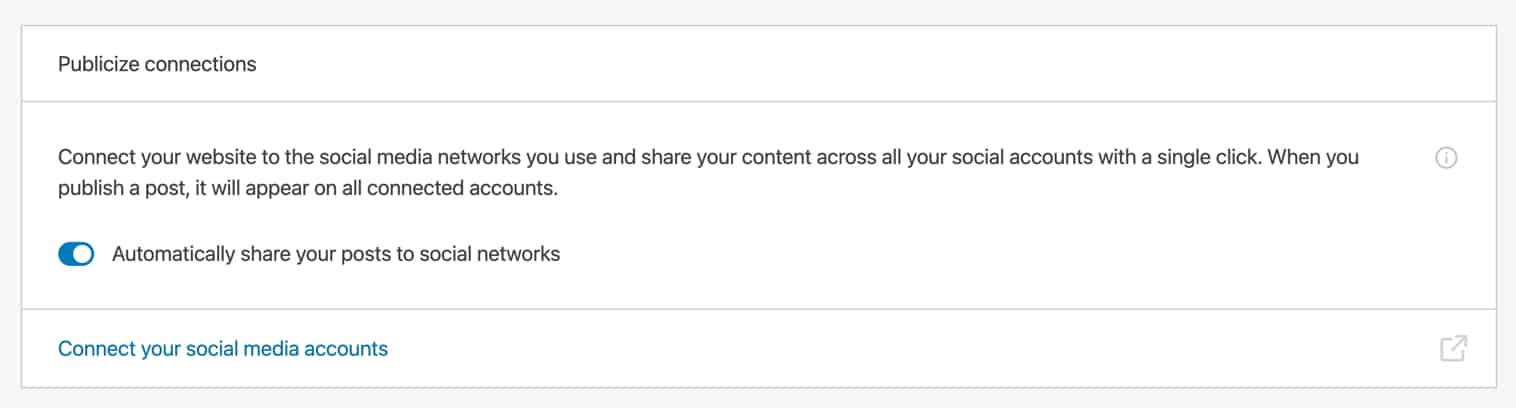Viewport: 1516px width, 408px height.
Task: Click the 'Publicize connections' heading
Action: (157, 64)
